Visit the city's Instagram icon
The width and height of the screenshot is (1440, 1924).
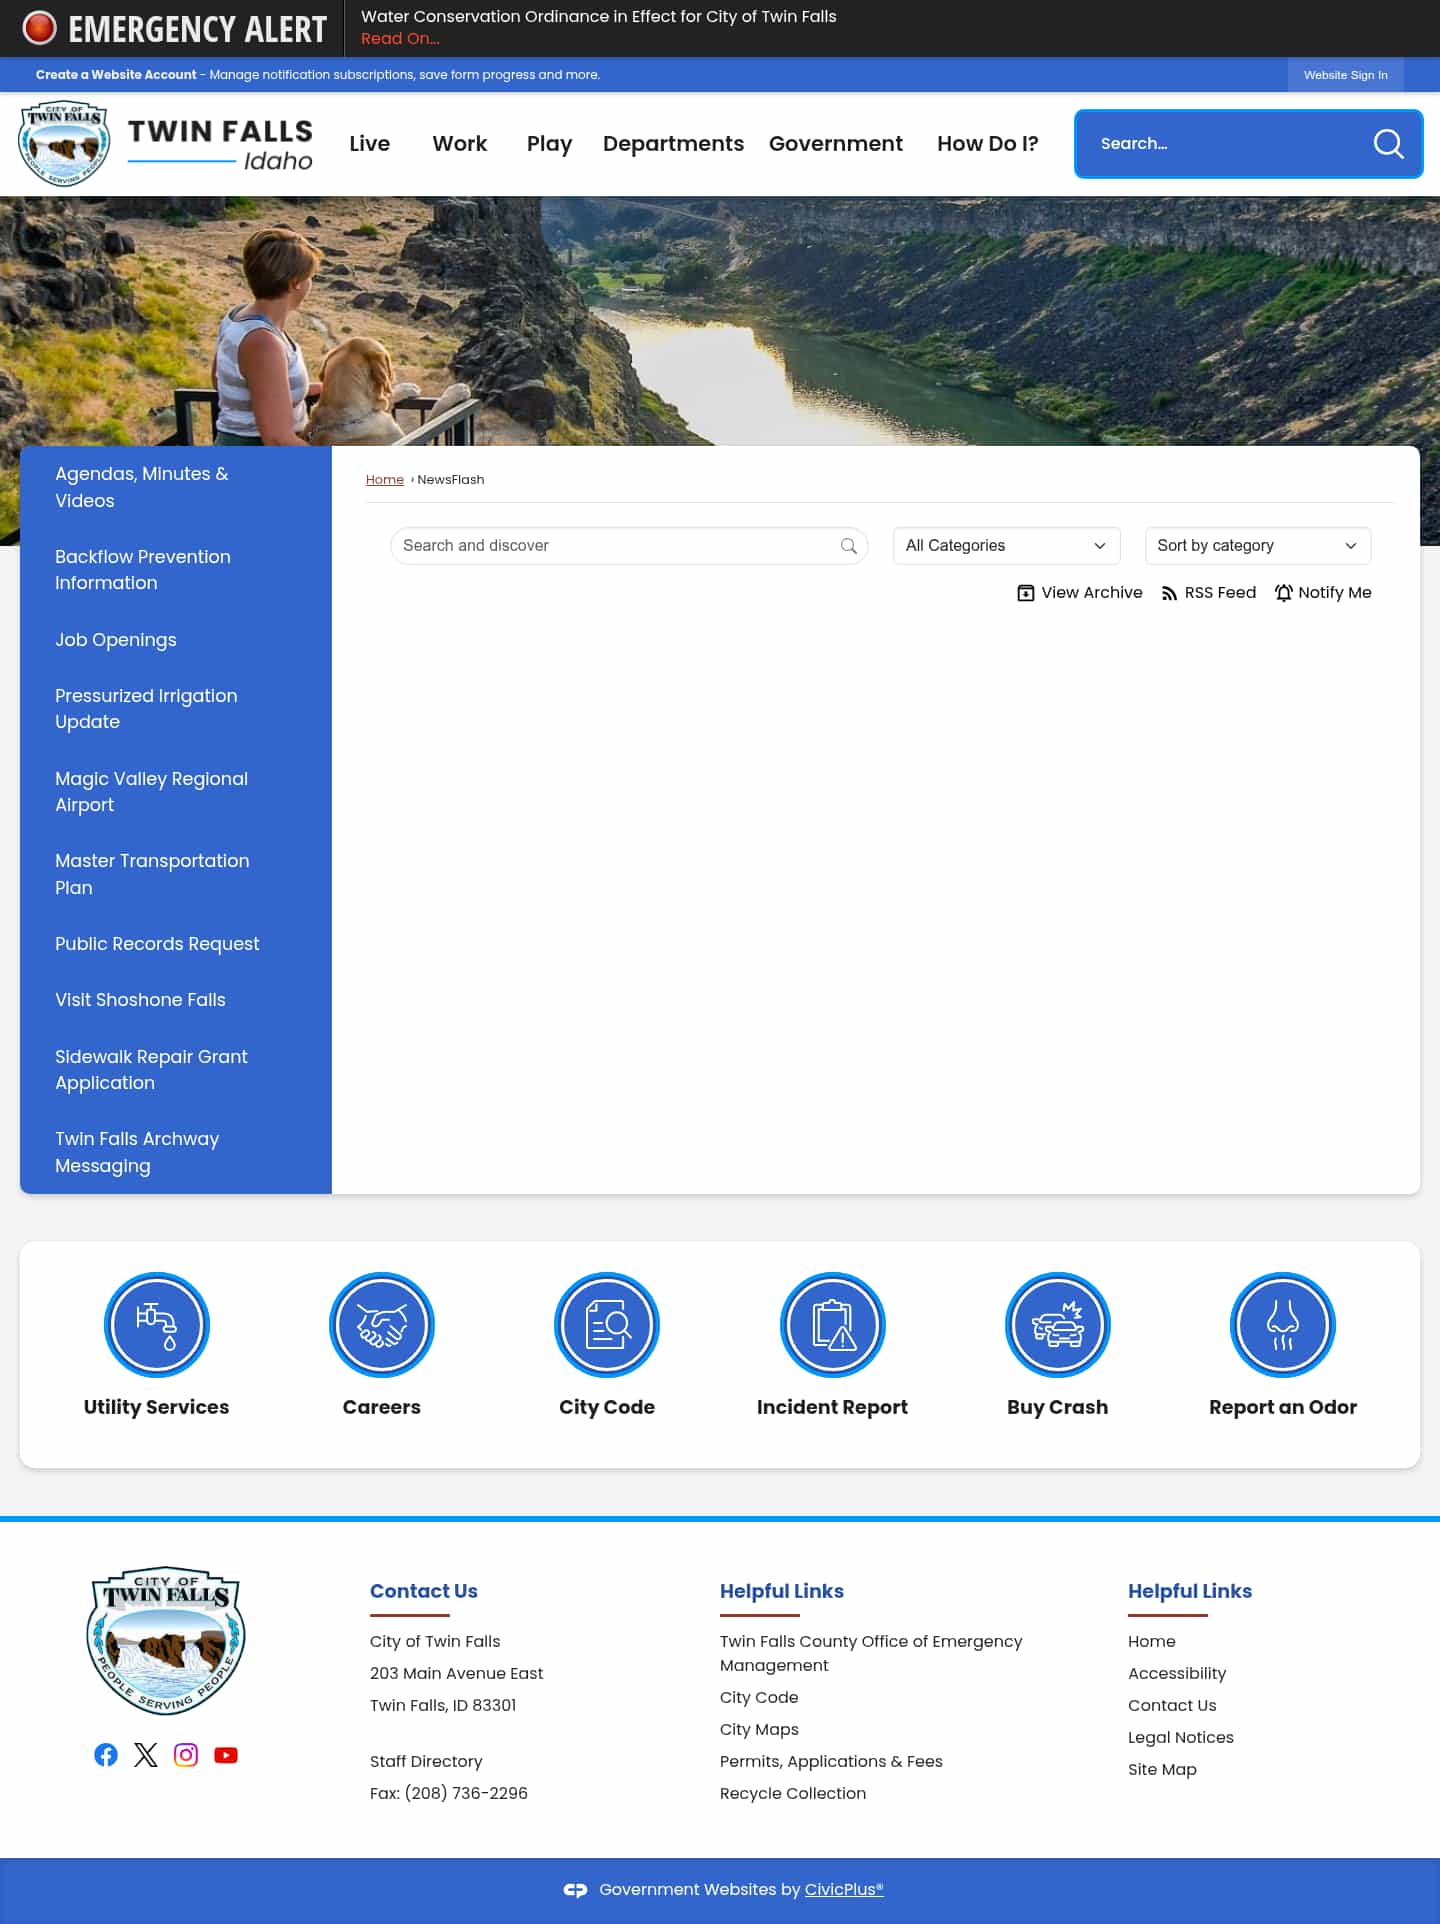coord(186,1755)
